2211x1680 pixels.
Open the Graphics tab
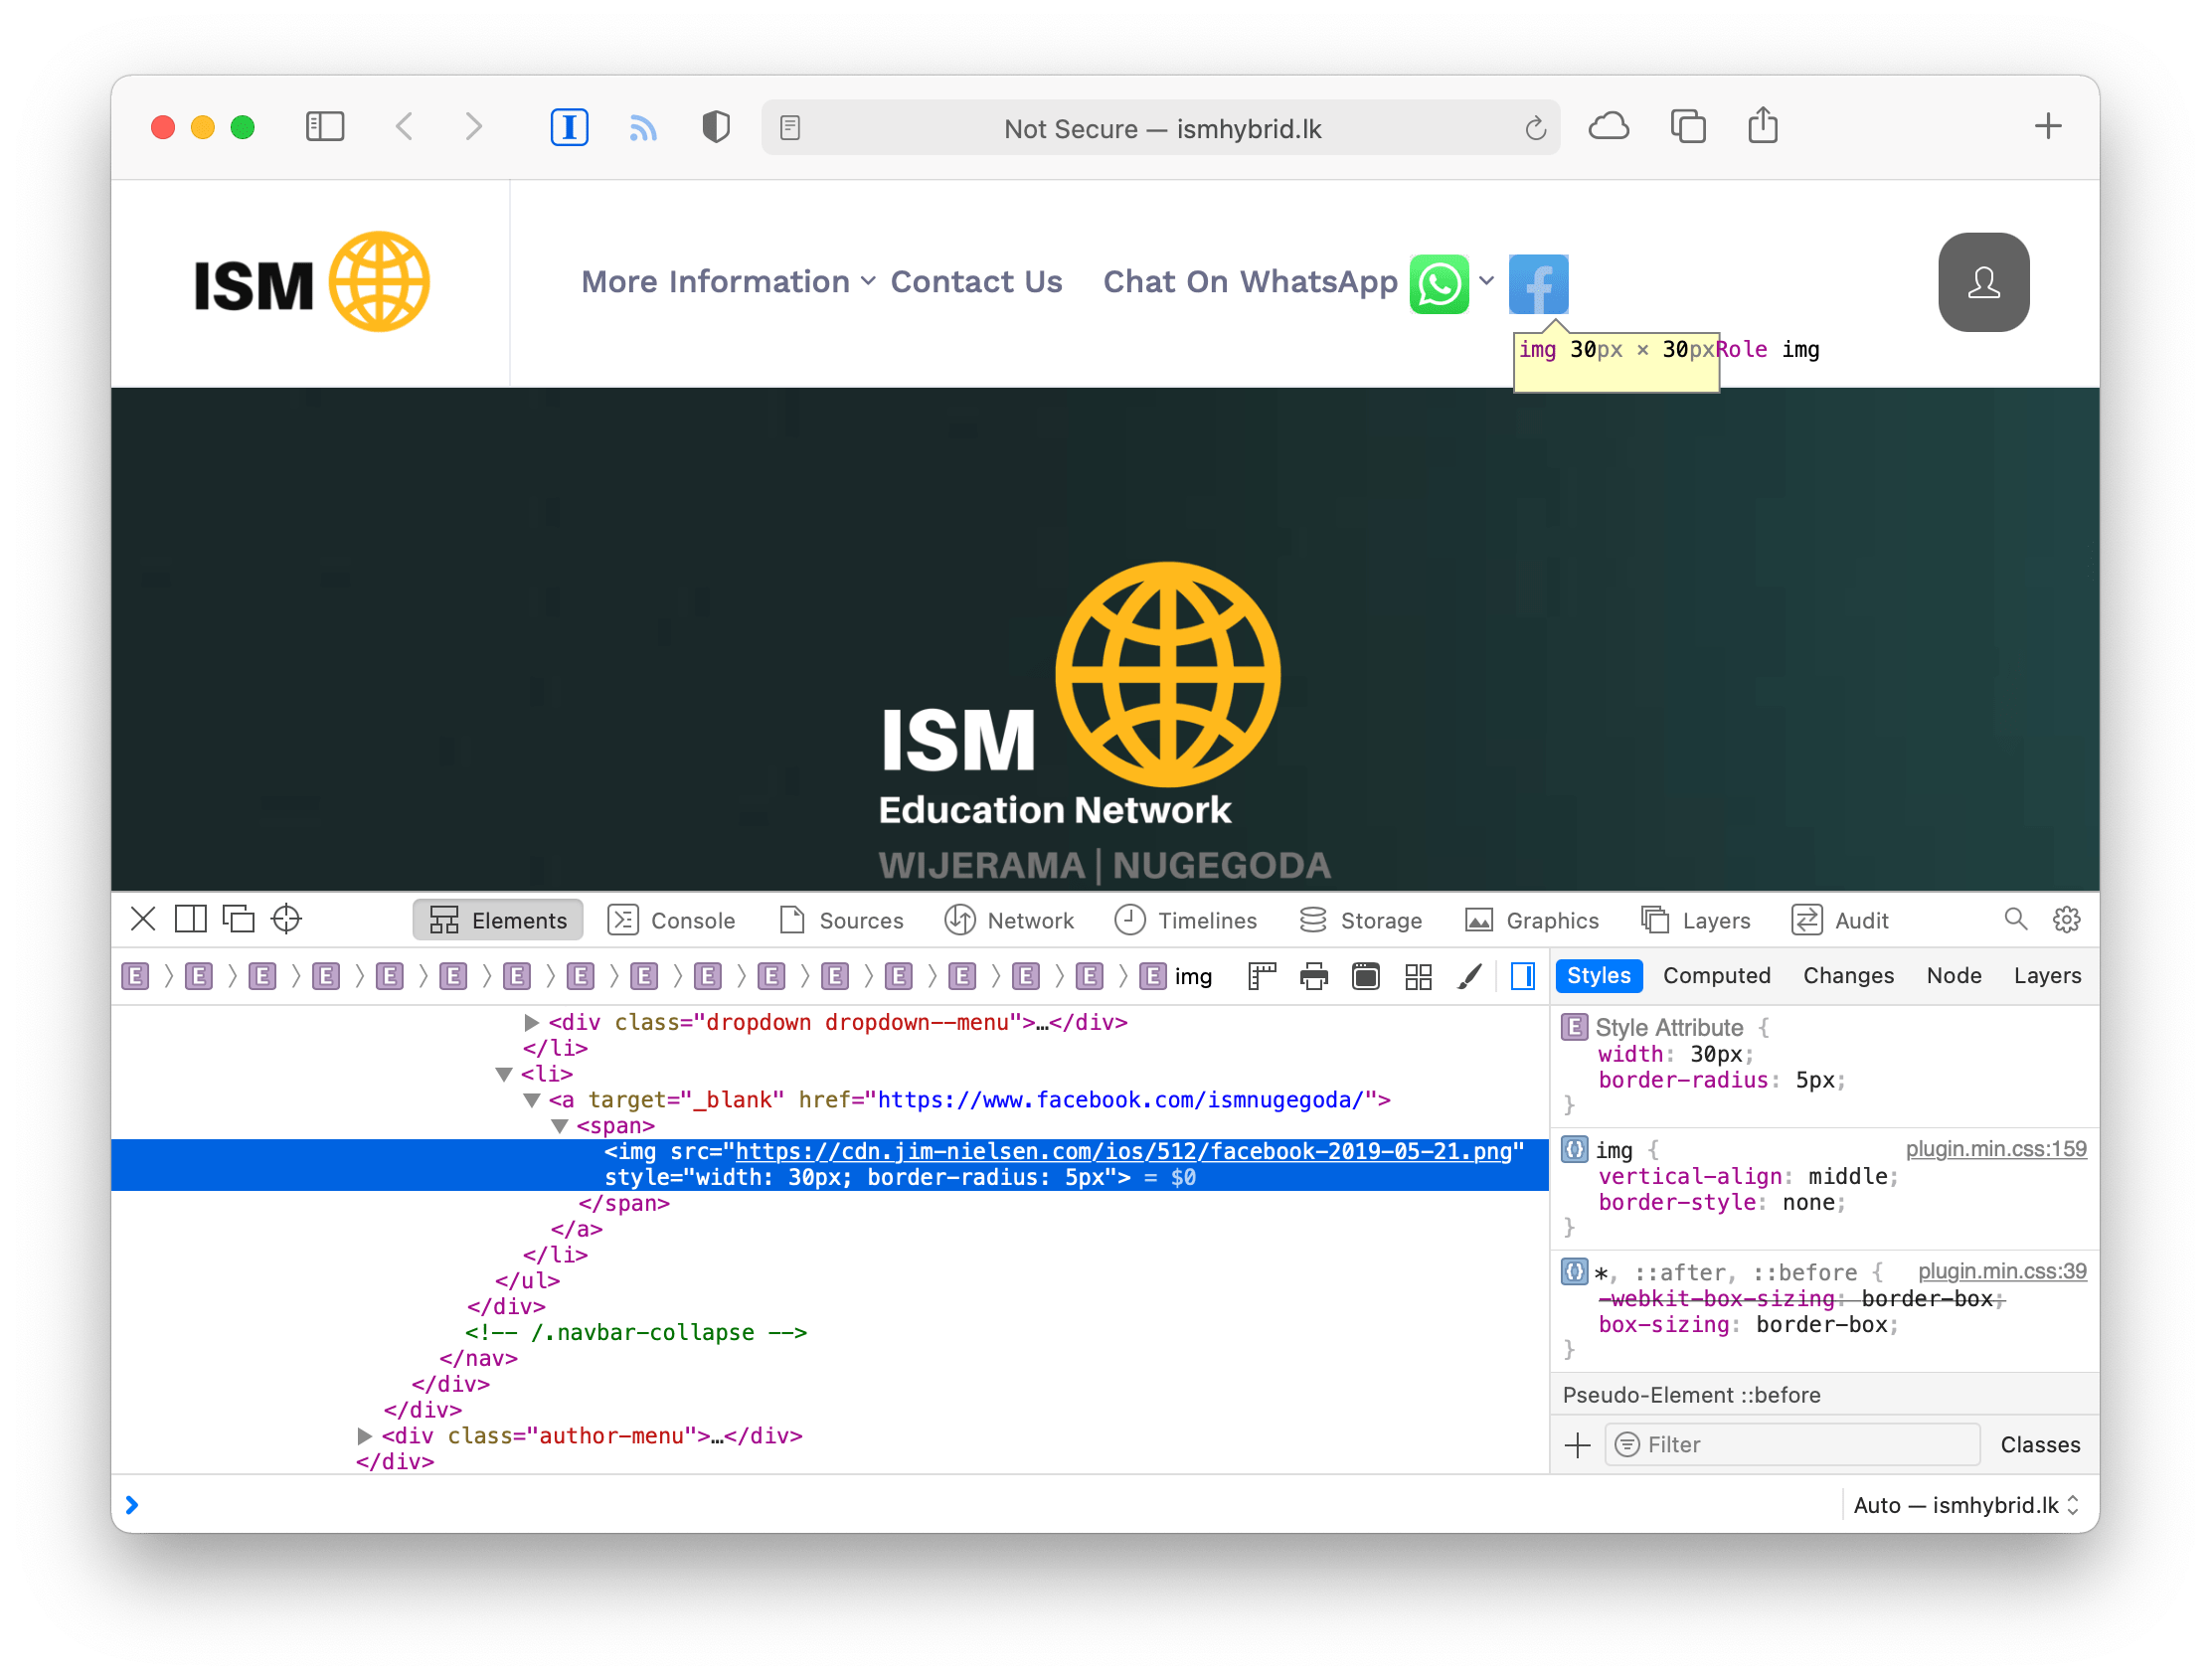pos(1531,920)
